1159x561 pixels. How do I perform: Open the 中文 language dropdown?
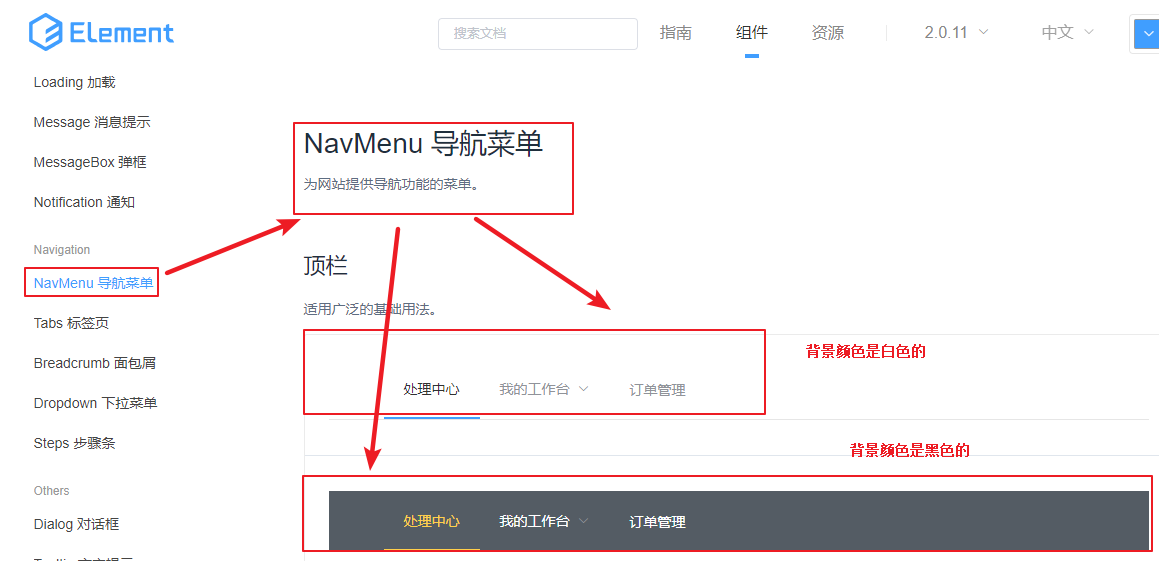click(1067, 33)
